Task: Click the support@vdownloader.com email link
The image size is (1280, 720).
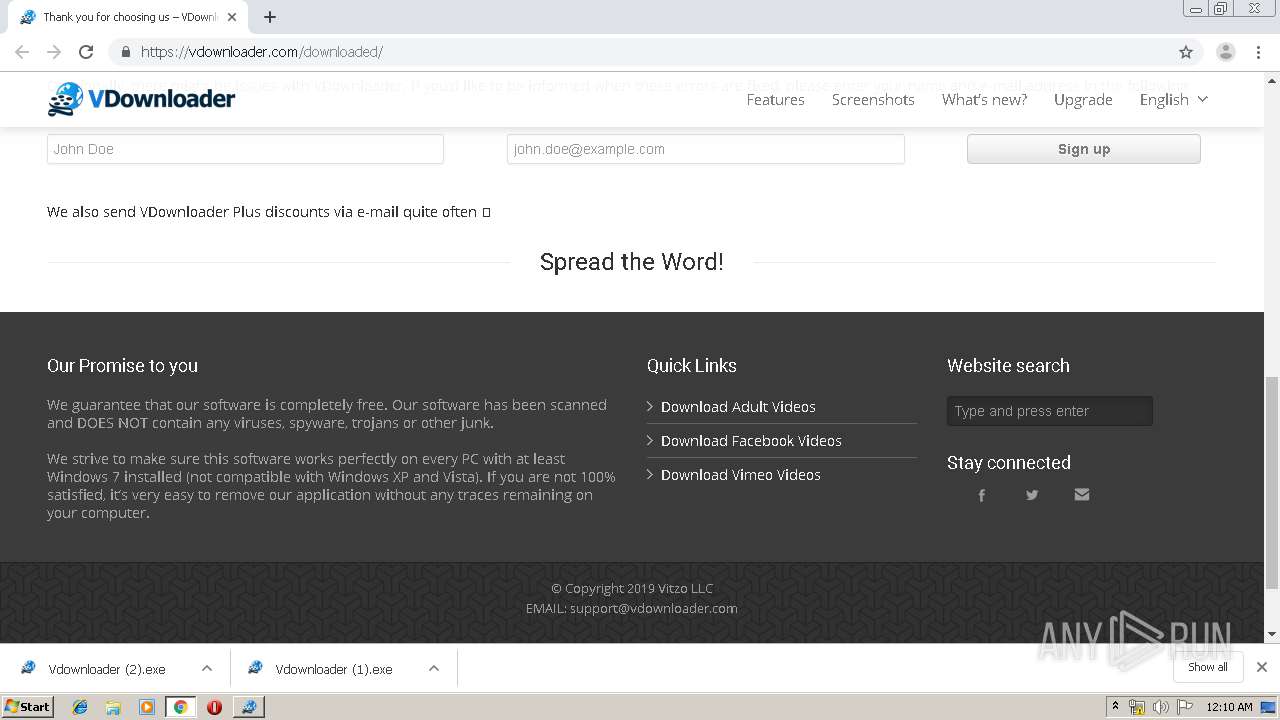Action: 654,608
